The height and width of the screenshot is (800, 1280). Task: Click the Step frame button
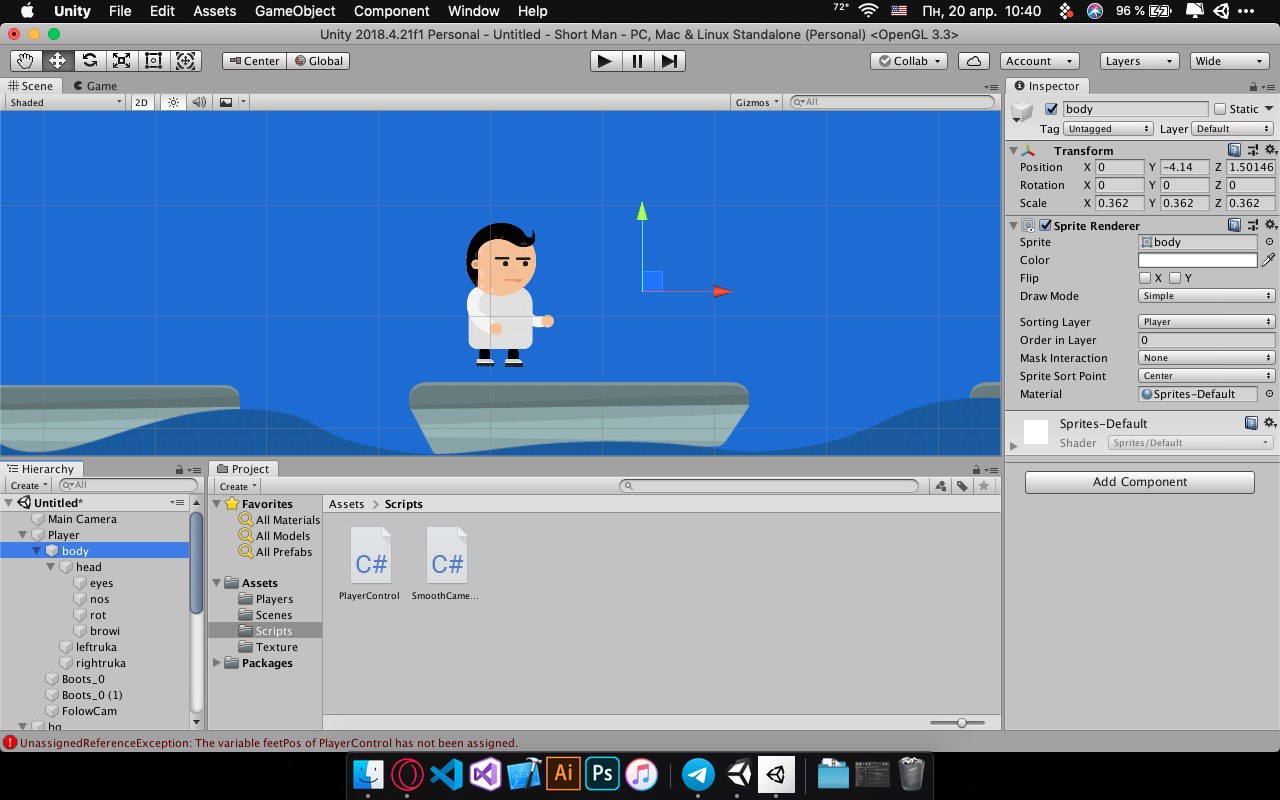click(x=669, y=61)
